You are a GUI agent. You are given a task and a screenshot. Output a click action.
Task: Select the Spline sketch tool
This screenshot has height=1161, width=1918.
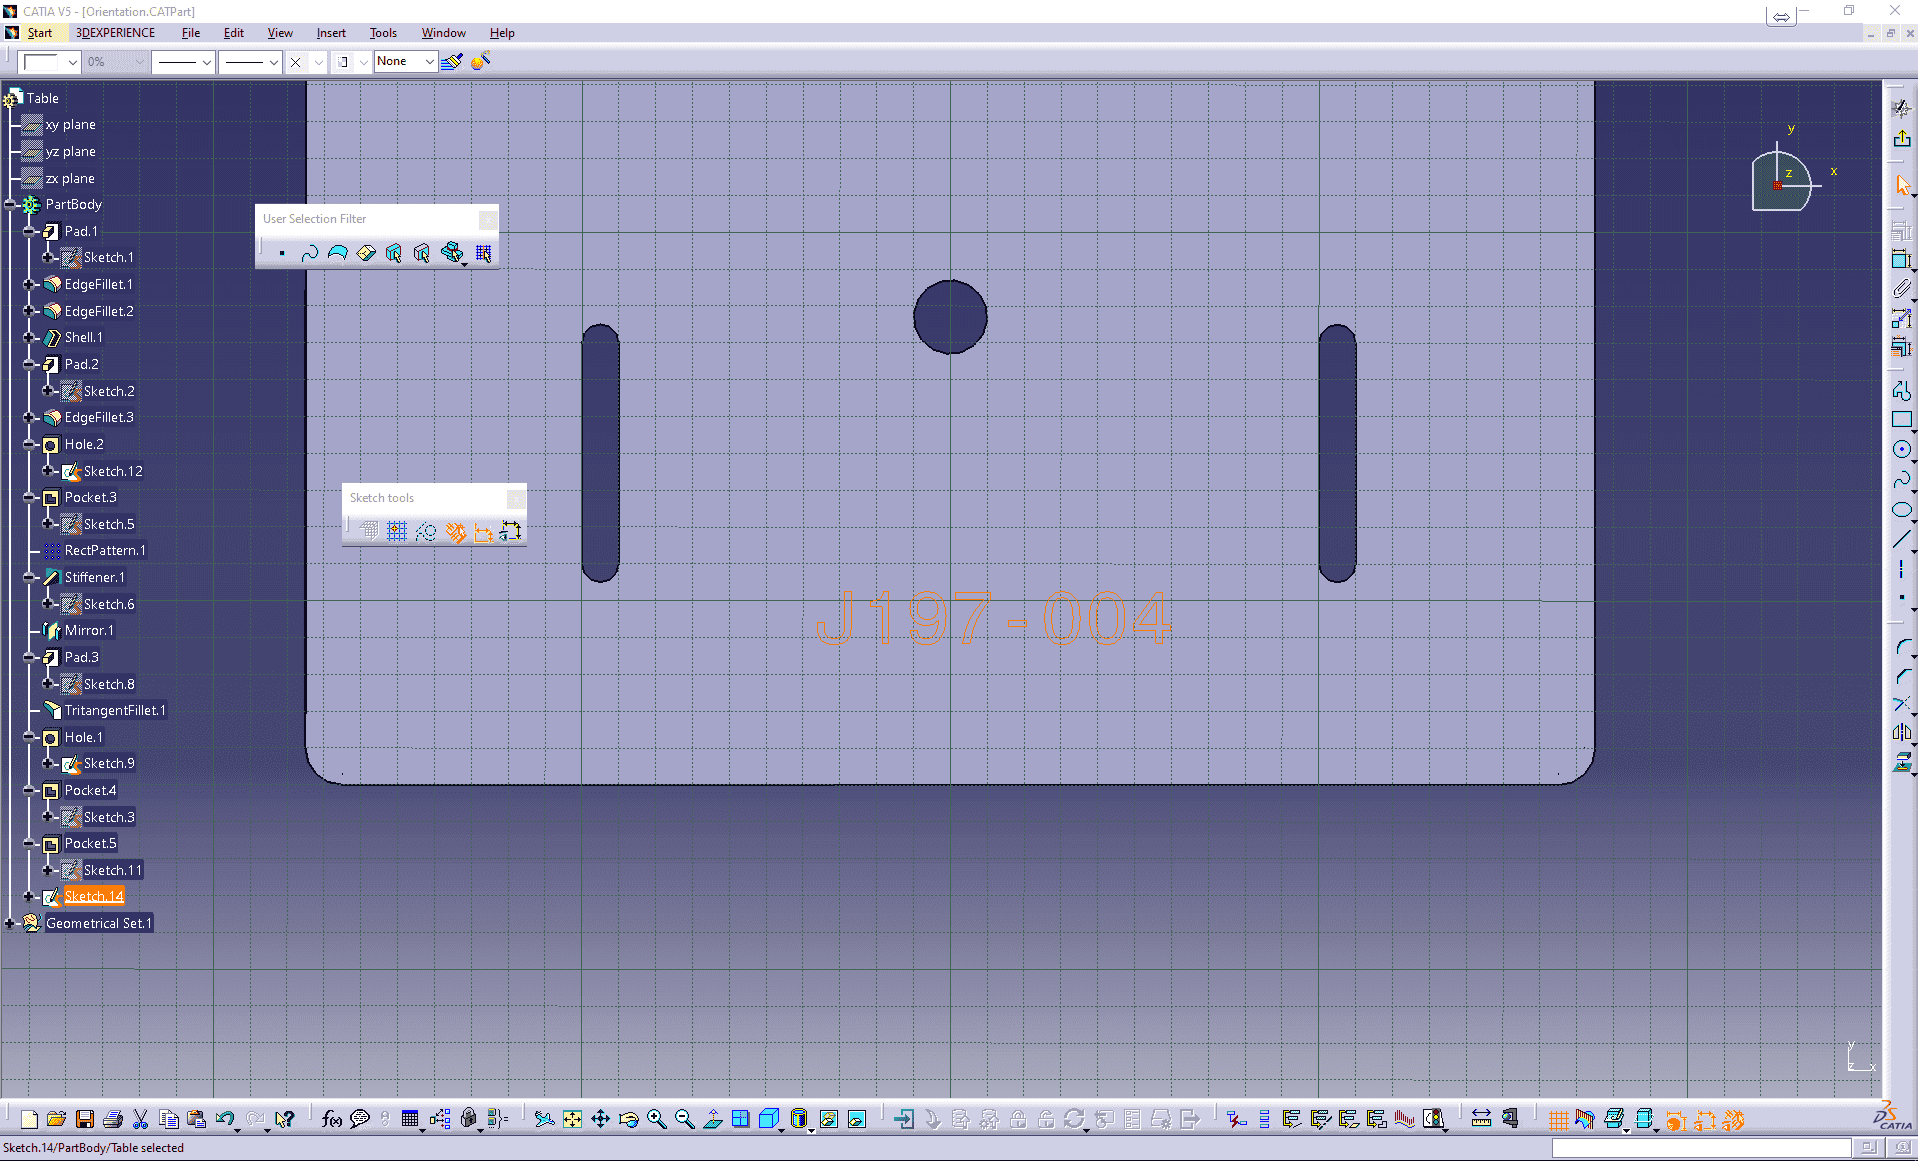click(x=1901, y=480)
